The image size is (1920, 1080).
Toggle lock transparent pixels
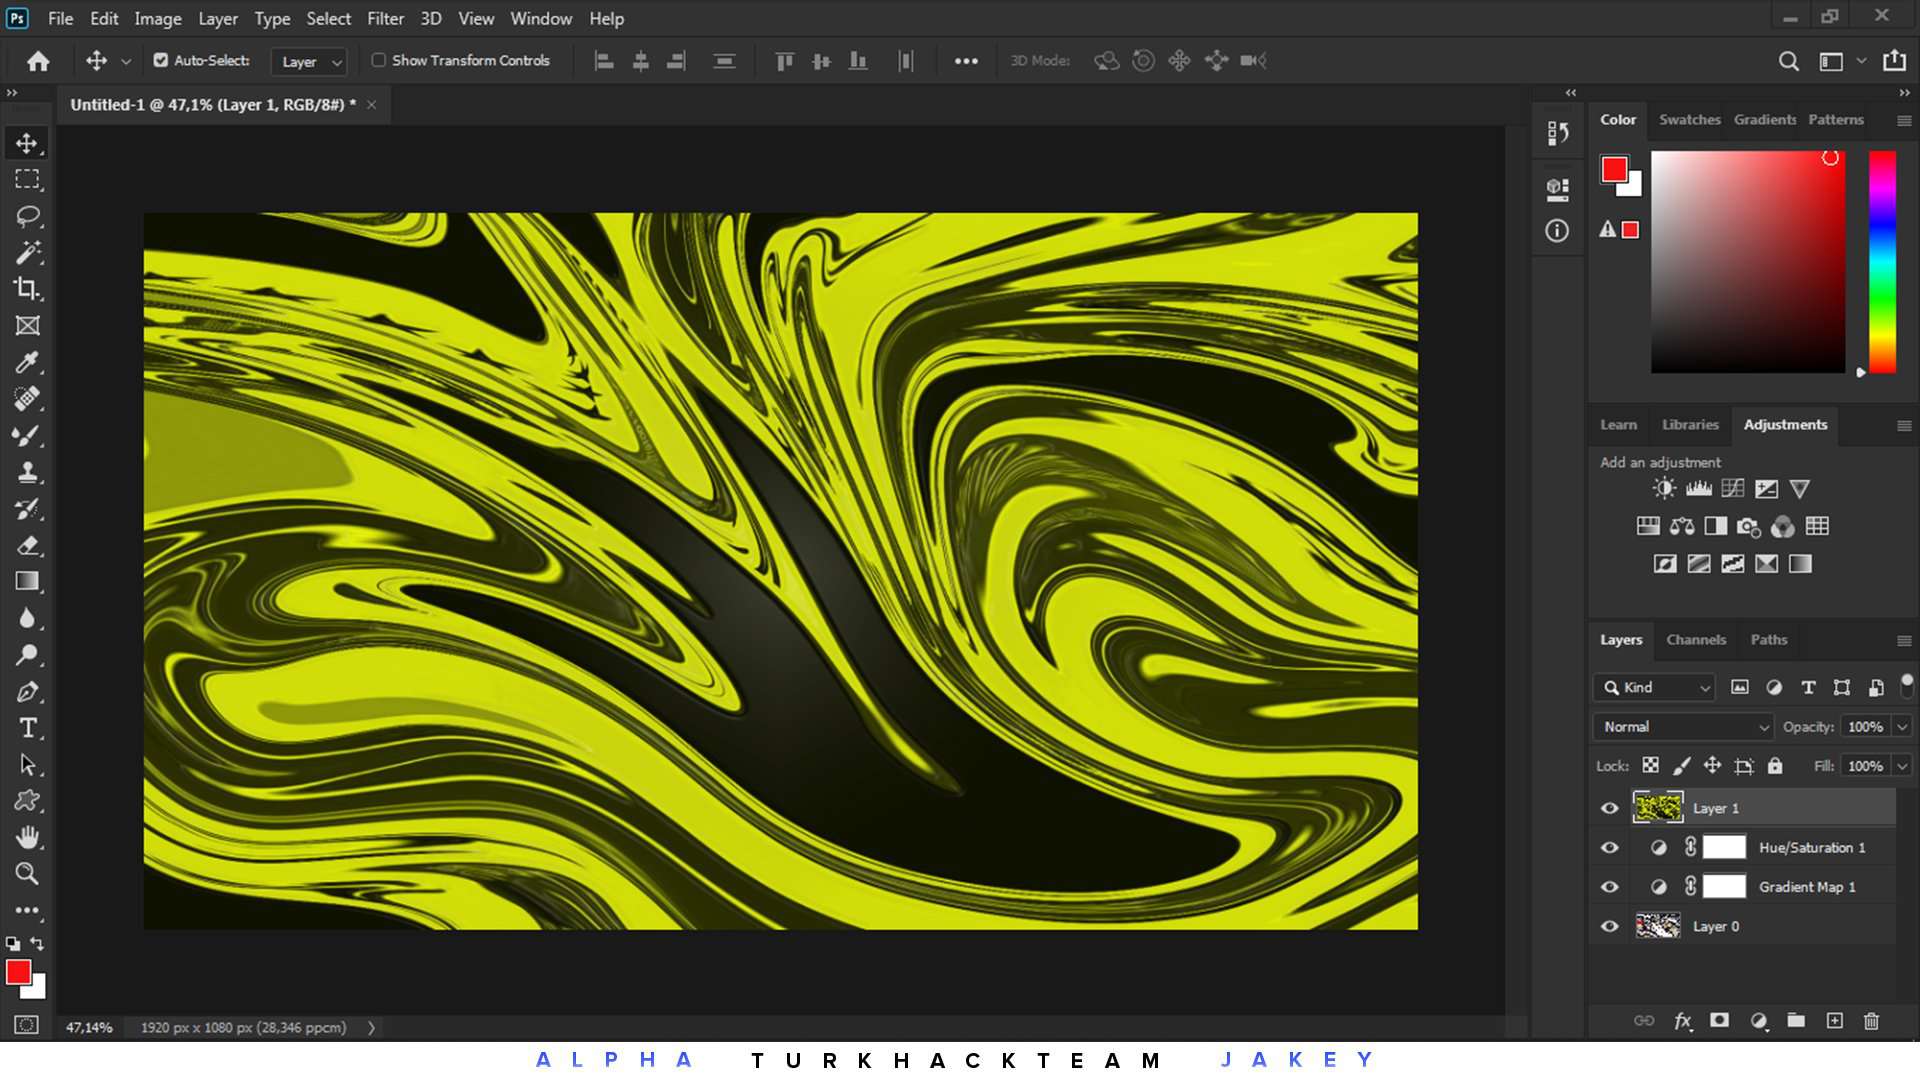coord(1650,765)
